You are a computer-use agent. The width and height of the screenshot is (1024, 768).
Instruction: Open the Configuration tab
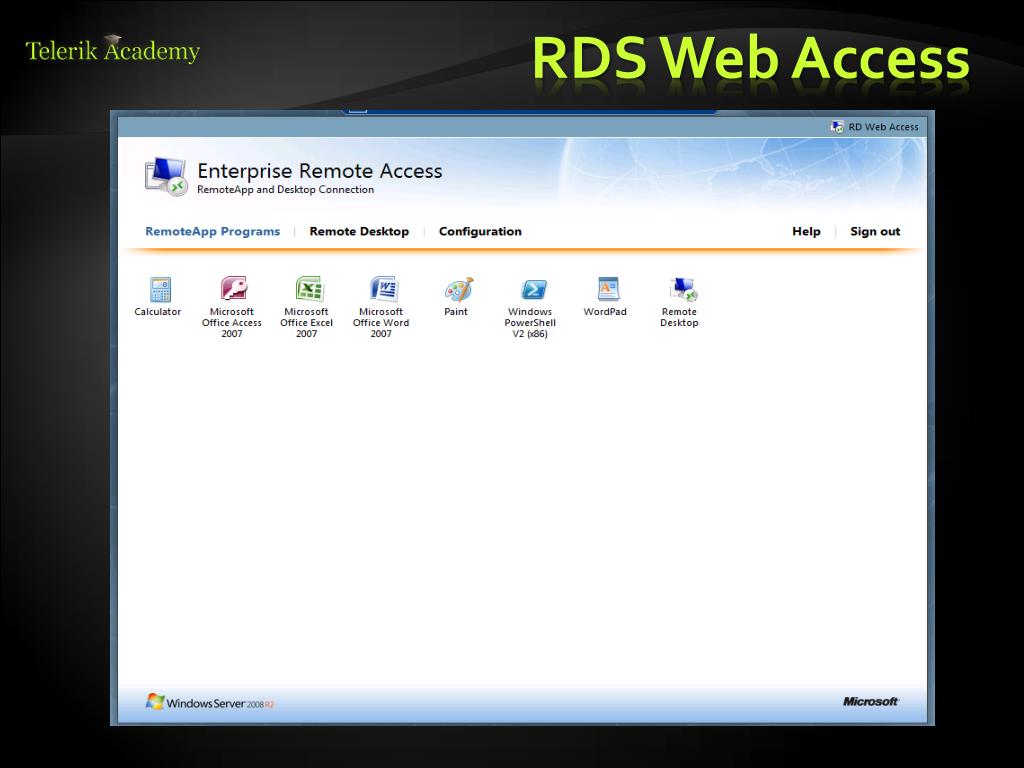tap(480, 231)
